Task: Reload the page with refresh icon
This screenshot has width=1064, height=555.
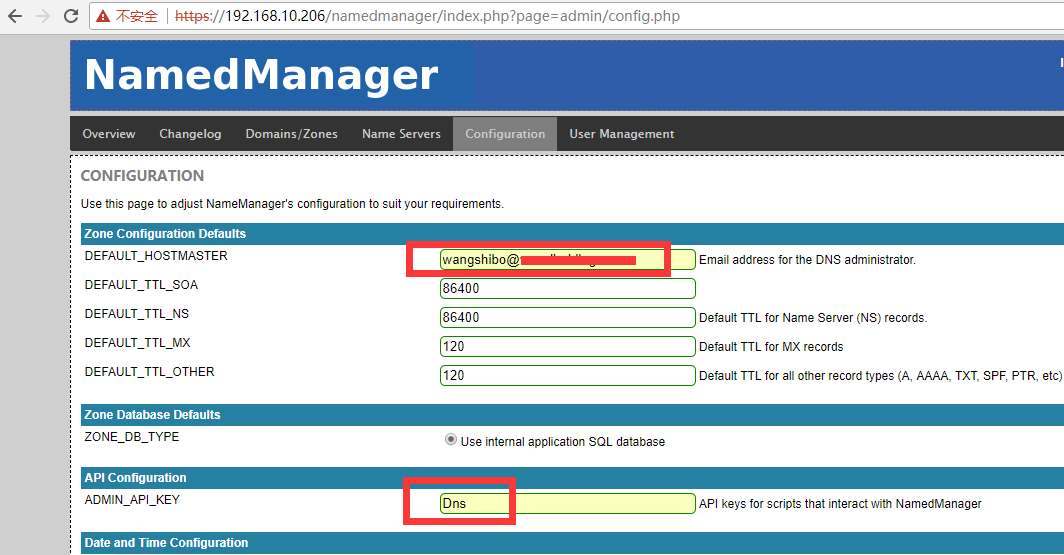Action: (x=71, y=17)
